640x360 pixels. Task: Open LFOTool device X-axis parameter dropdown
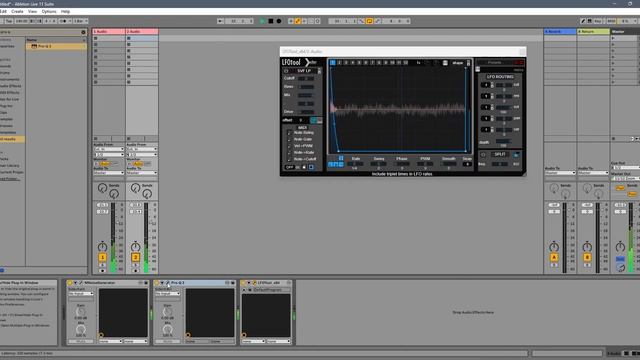click(253, 341)
